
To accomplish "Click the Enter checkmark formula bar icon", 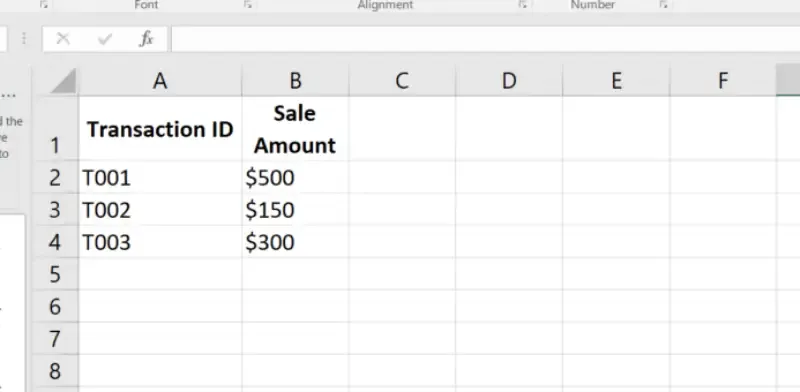I will (x=105, y=39).
